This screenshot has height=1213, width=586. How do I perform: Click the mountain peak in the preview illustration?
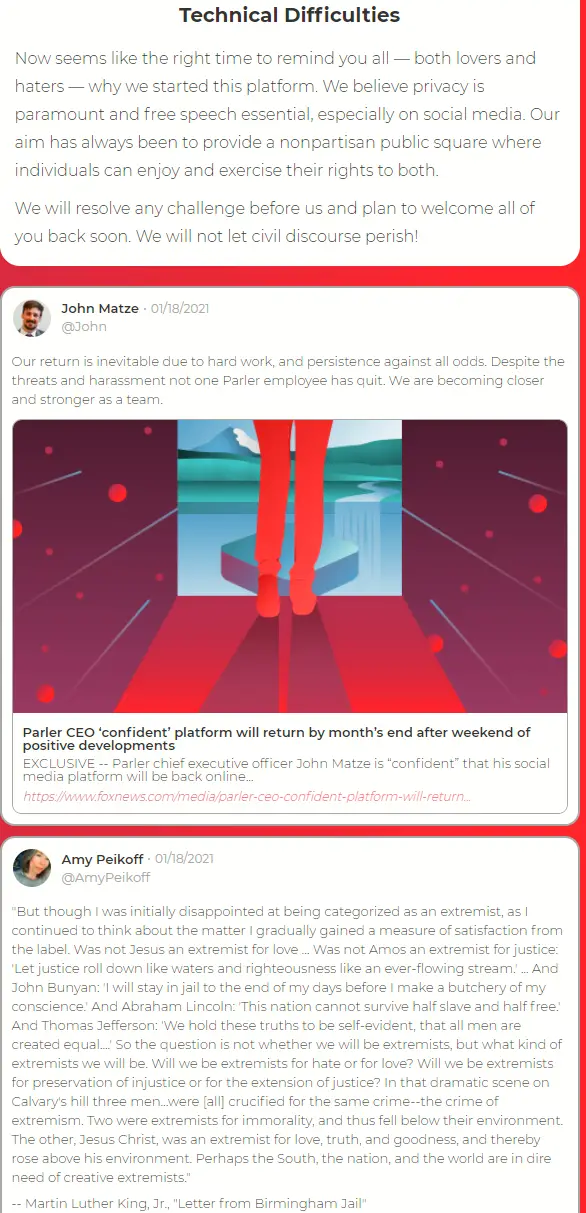click(225, 436)
